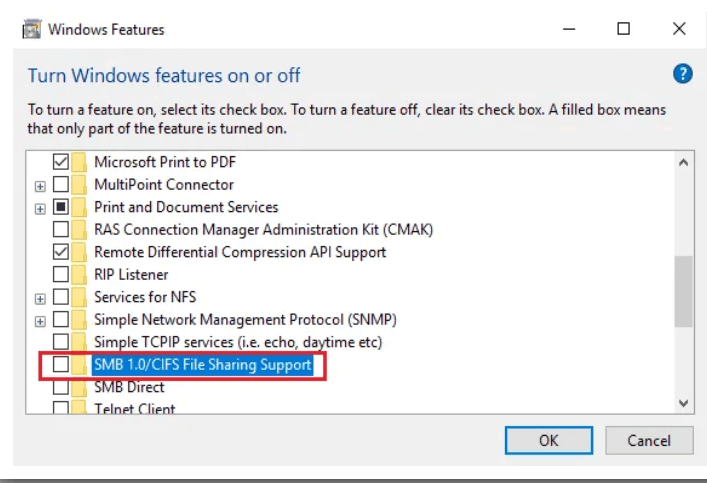The height and width of the screenshot is (483, 707).
Task: Expand the MultiPoint Connector node
Action: coord(40,186)
